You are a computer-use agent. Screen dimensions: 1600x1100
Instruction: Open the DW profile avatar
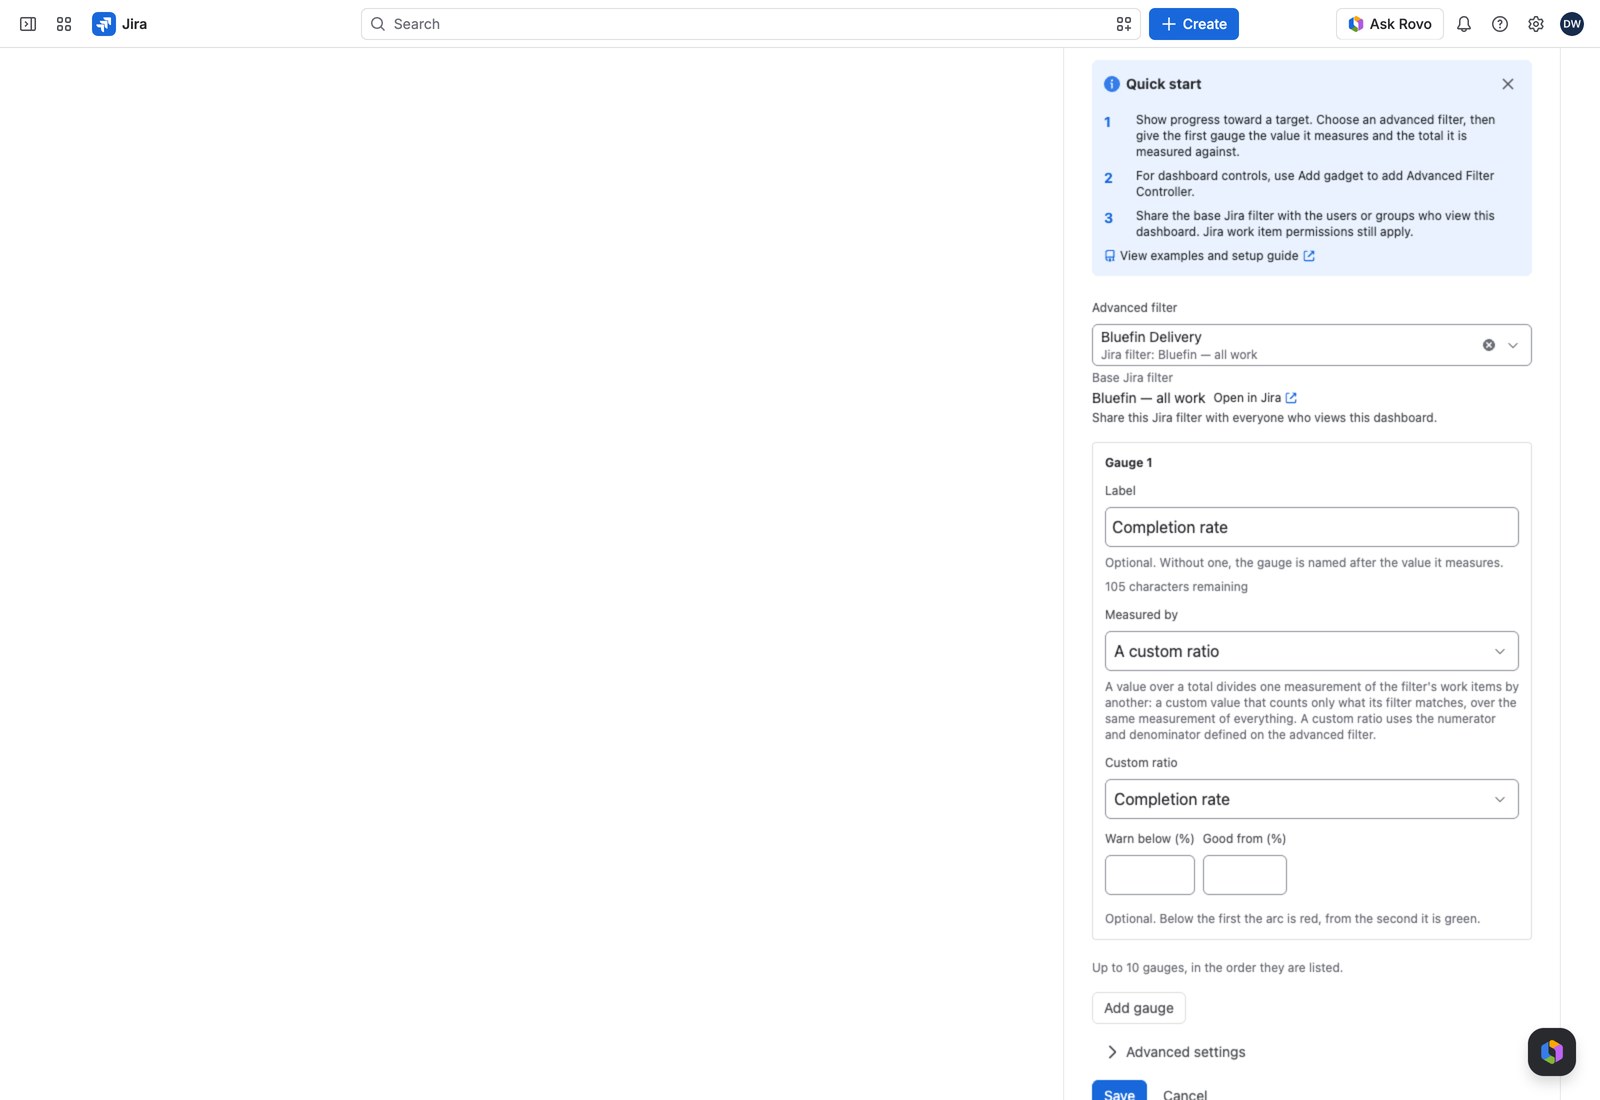click(1572, 24)
